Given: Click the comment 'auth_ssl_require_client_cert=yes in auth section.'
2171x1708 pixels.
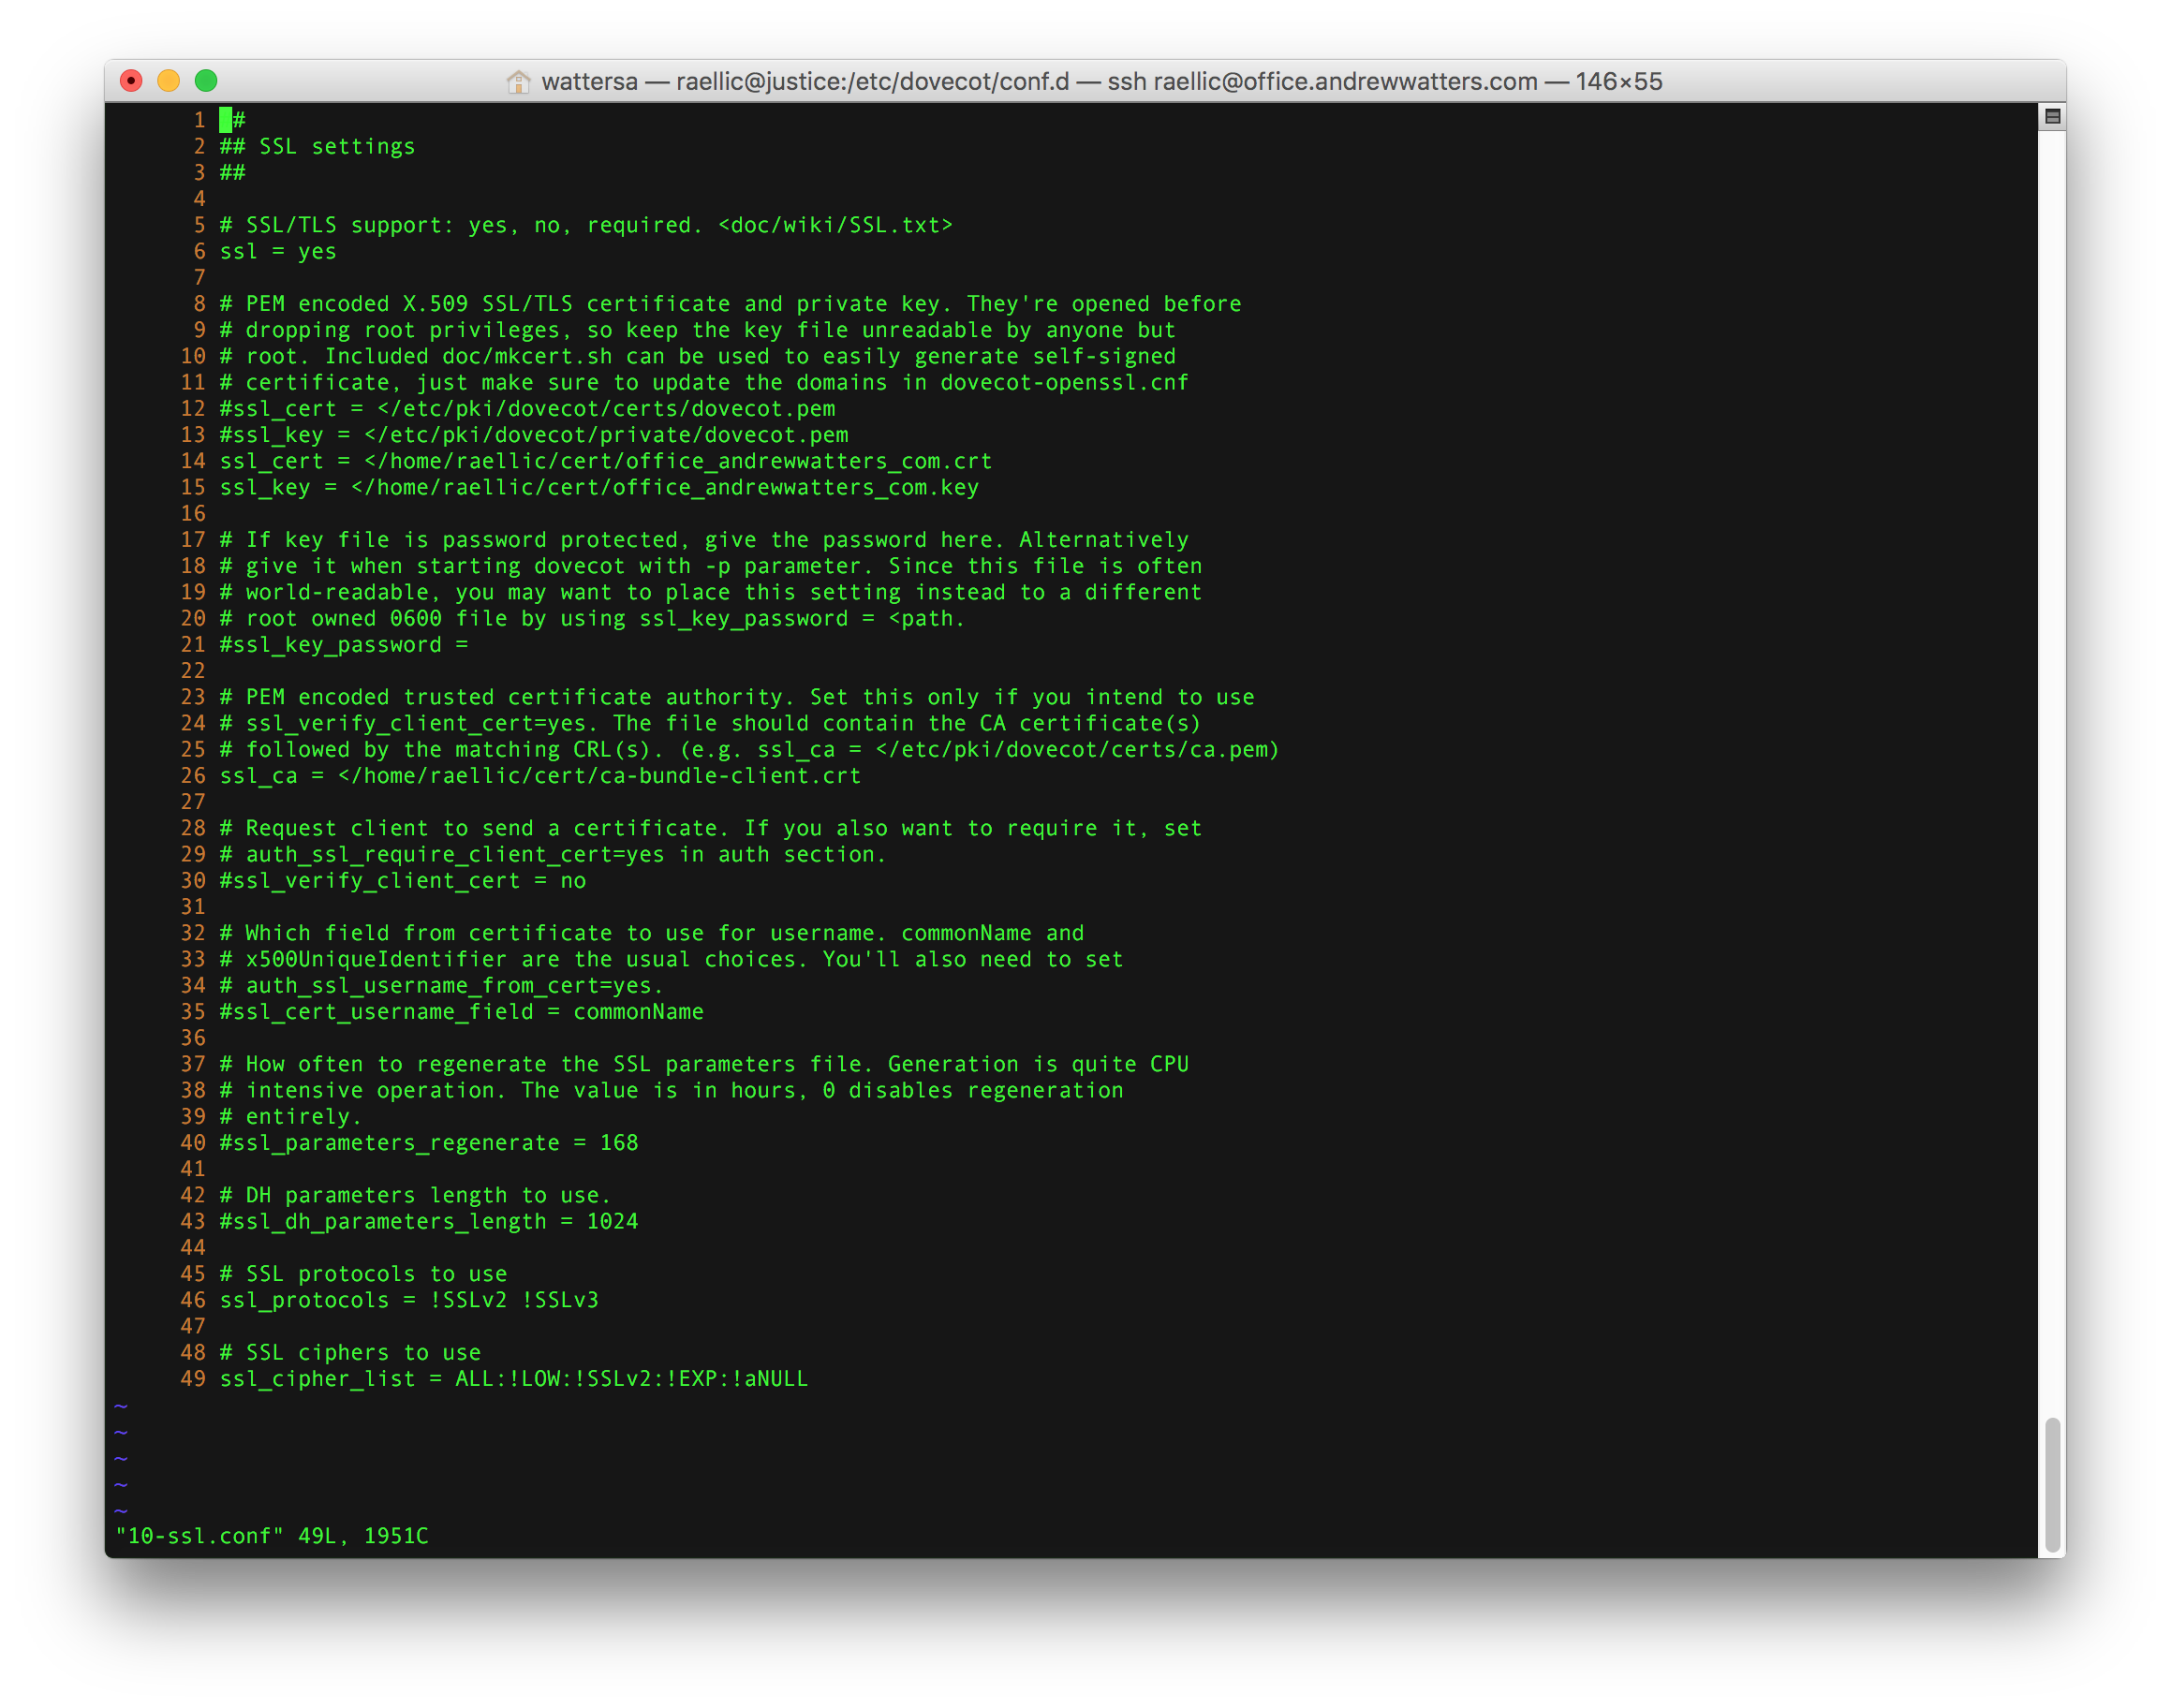Looking at the screenshot, I should [x=553, y=855].
